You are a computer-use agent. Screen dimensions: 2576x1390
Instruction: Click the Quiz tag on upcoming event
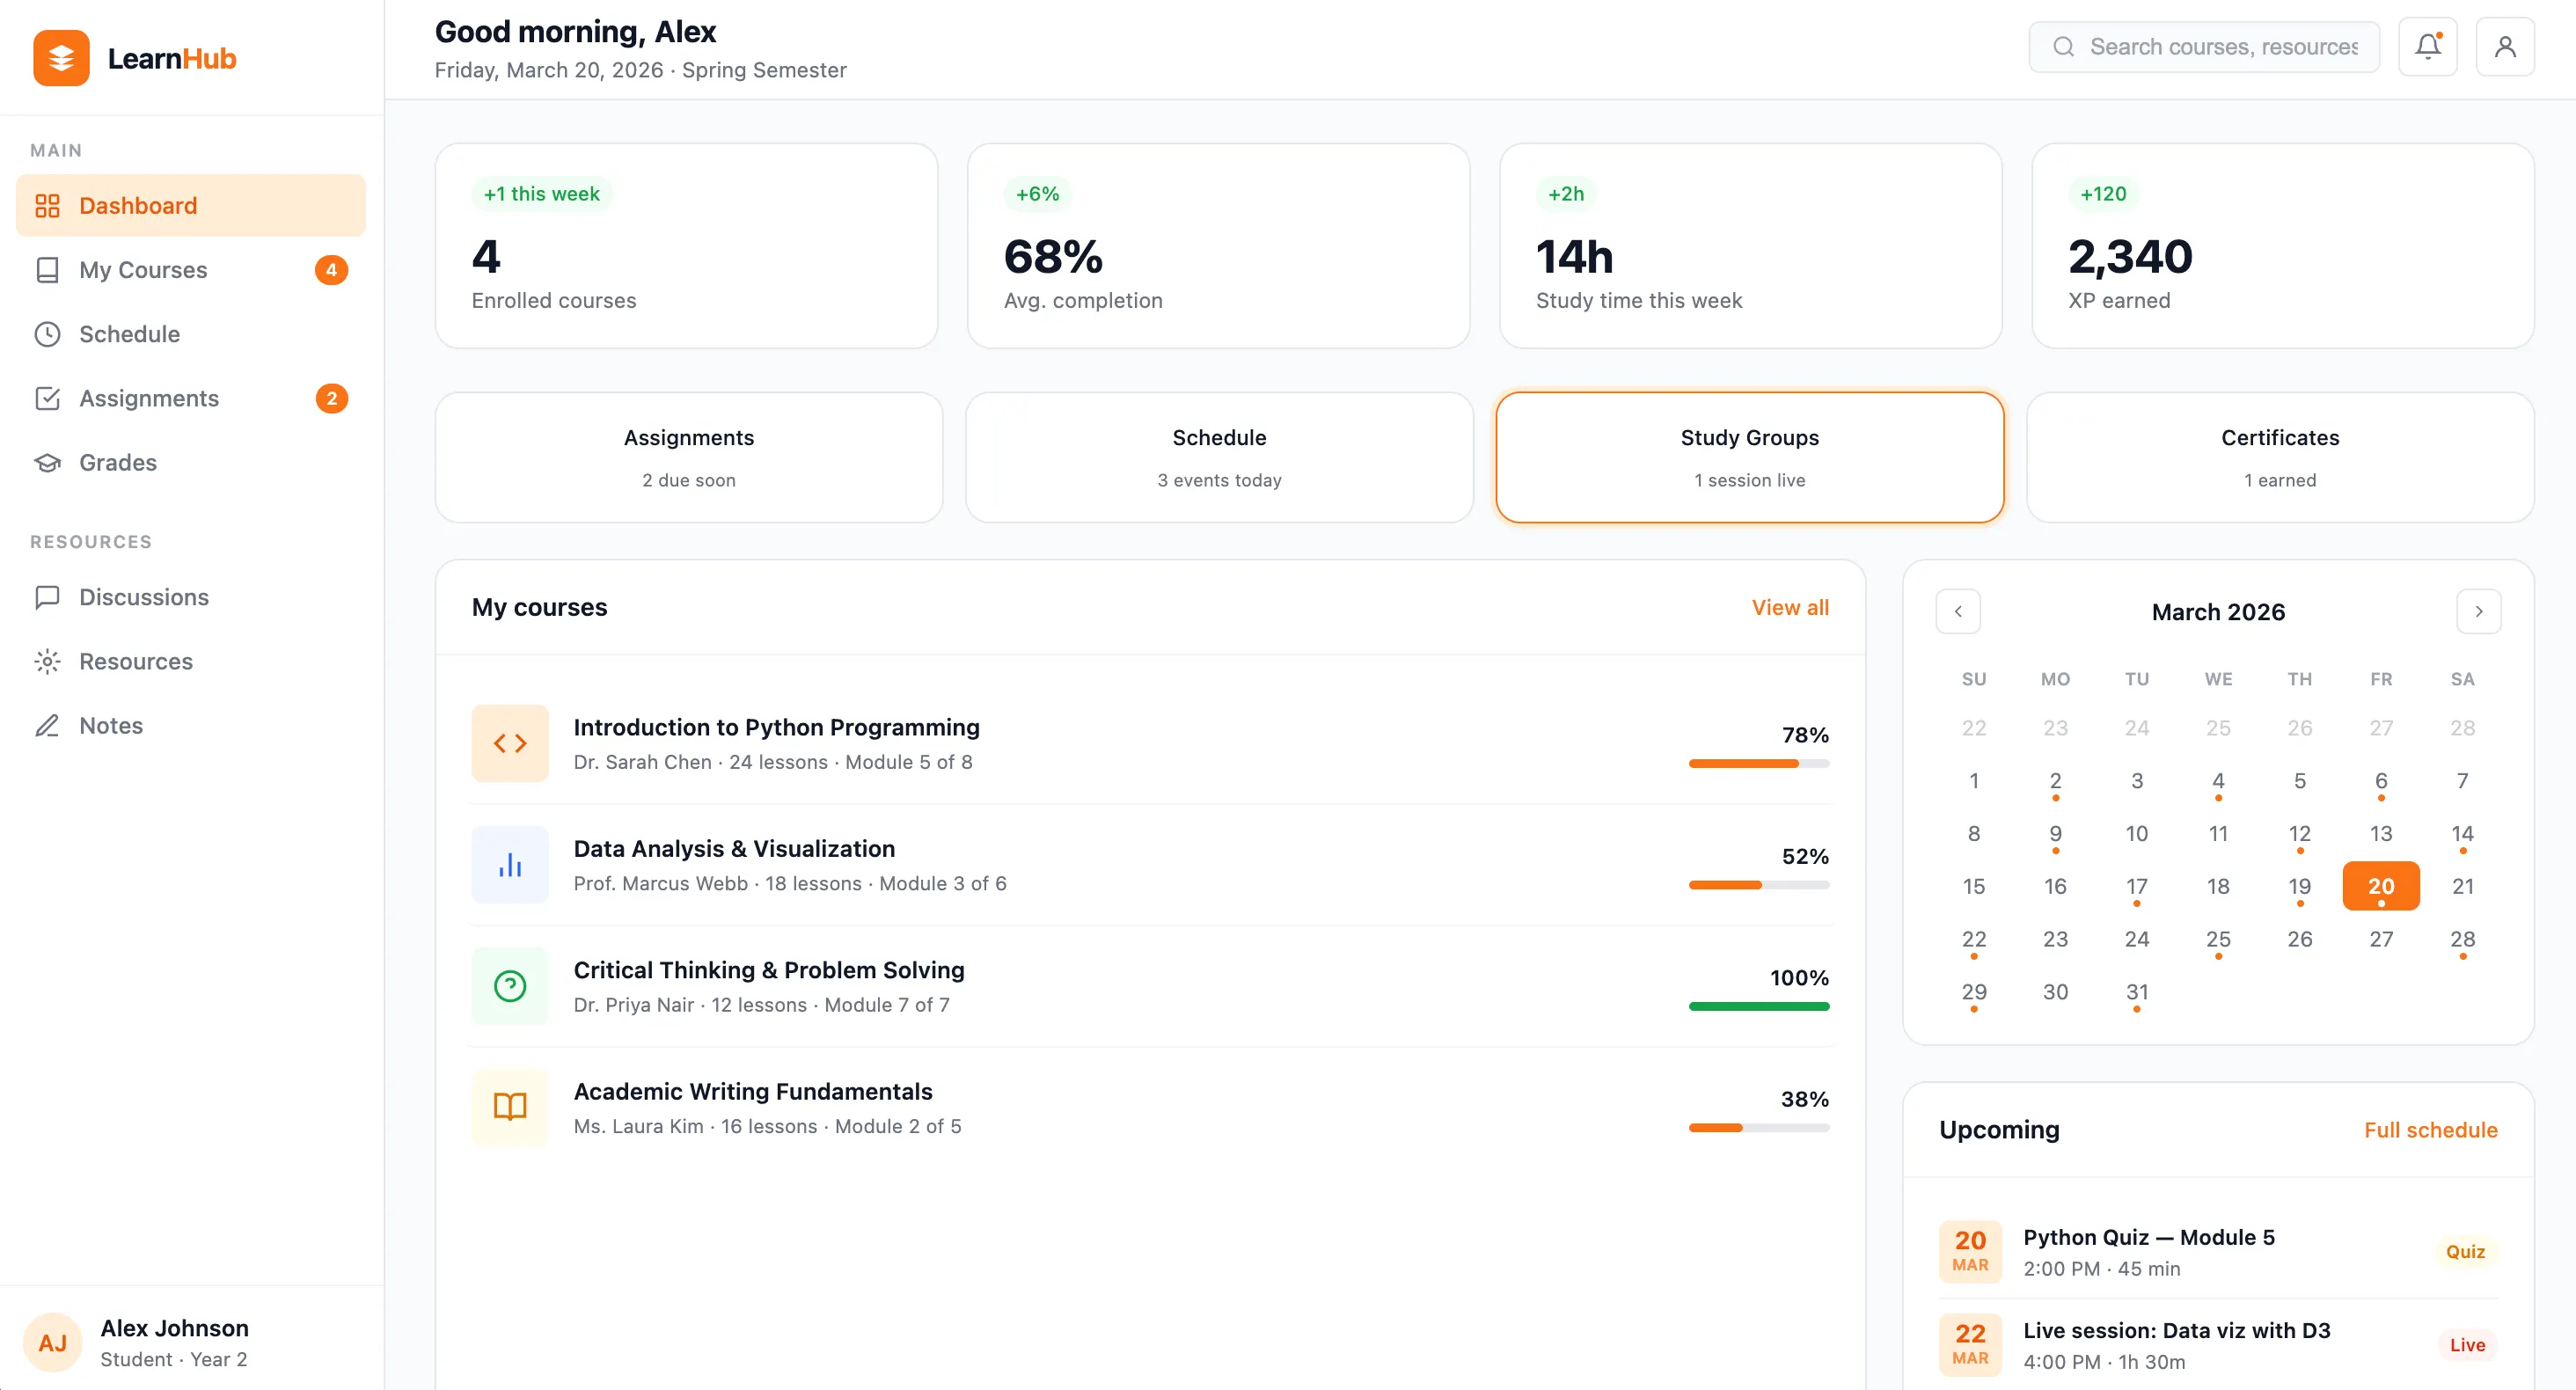pyautogui.click(x=2465, y=1252)
